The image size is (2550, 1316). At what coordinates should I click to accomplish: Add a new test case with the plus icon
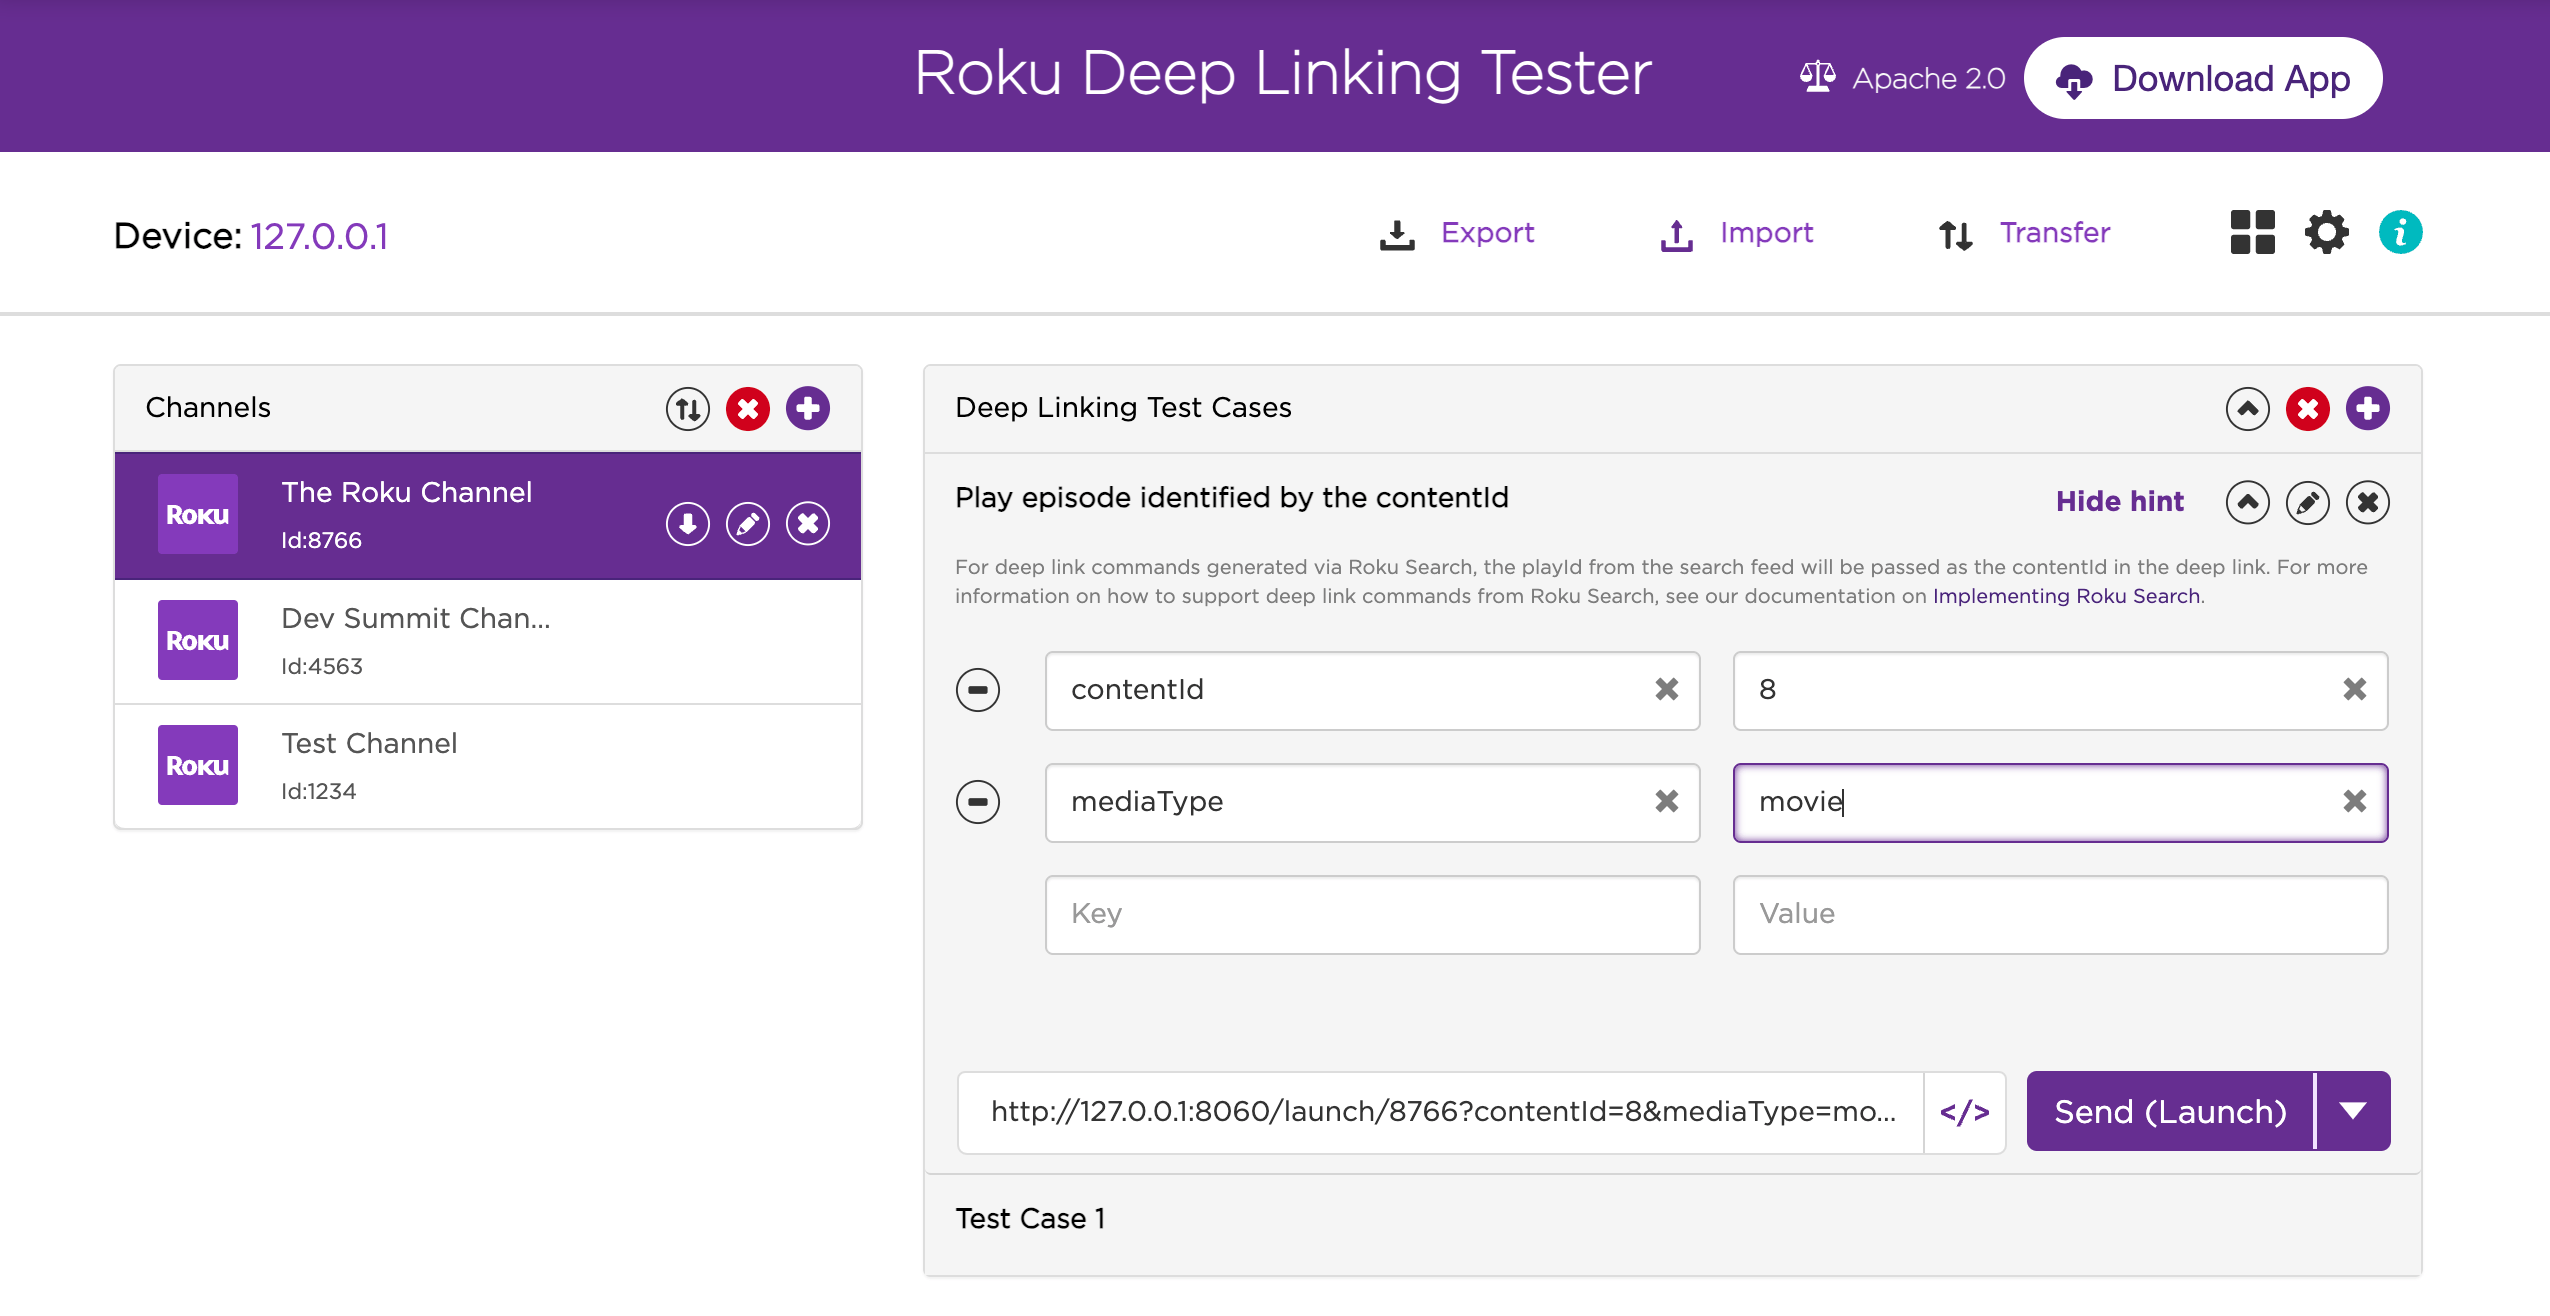click(2366, 408)
